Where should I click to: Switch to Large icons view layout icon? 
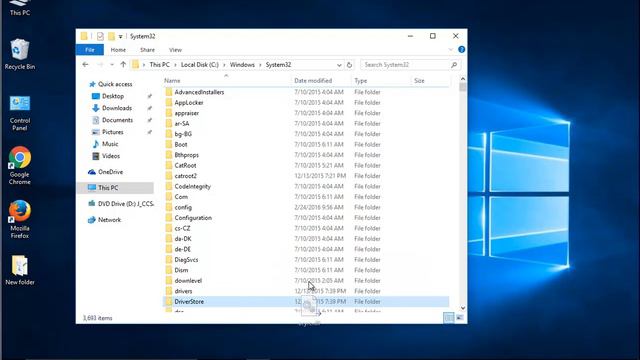(x=460, y=318)
